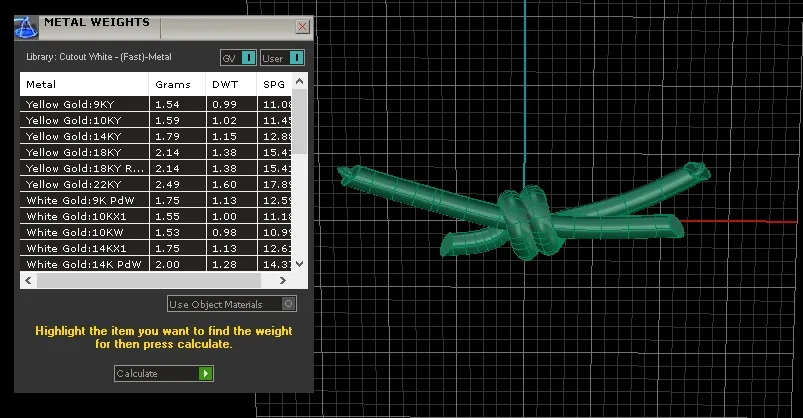Sort by the Grams column header
The image size is (803, 418).
tap(177, 85)
